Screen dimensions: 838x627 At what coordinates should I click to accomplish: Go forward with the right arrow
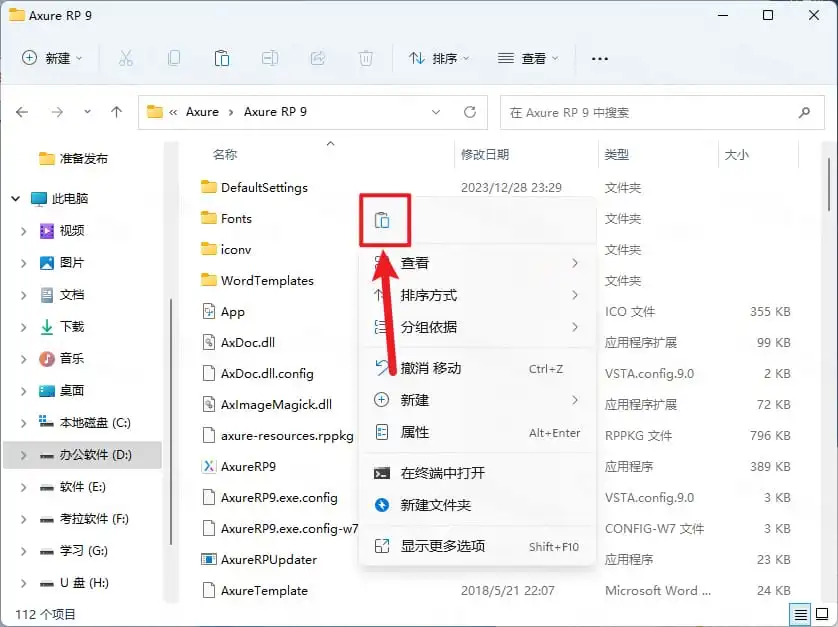coord(57,112)
